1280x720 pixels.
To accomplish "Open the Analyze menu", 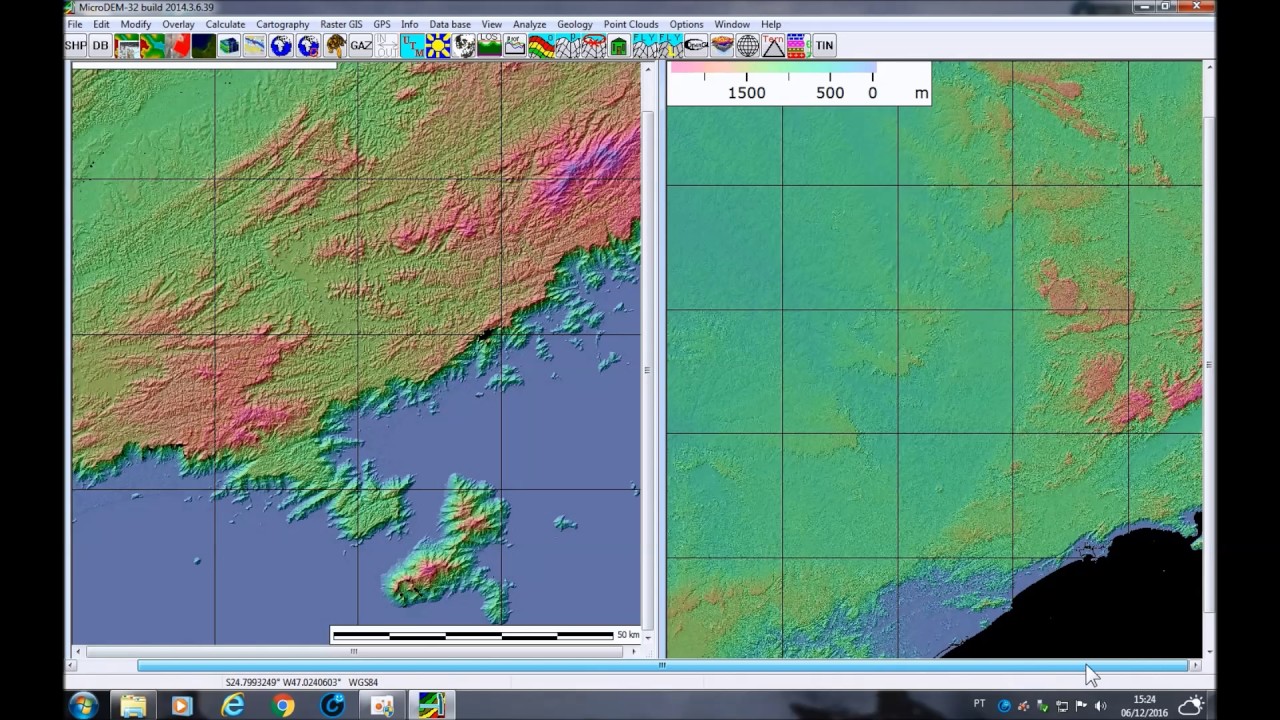I will pyautogui.click(x=530, y=24).
